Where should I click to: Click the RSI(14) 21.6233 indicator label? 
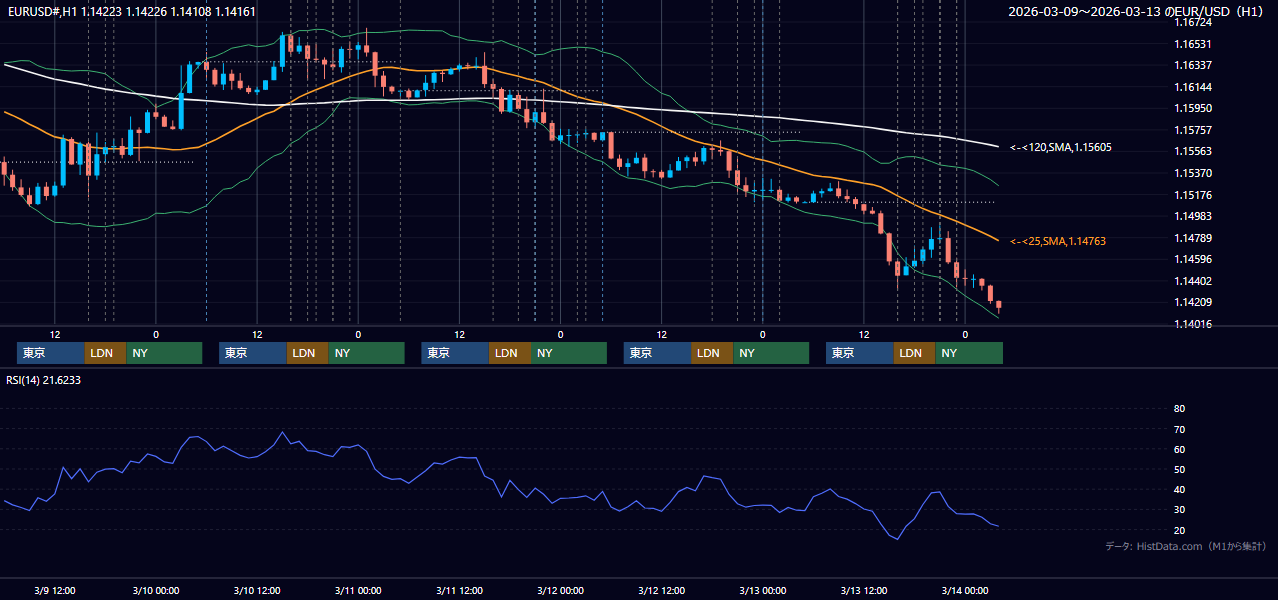44,380
